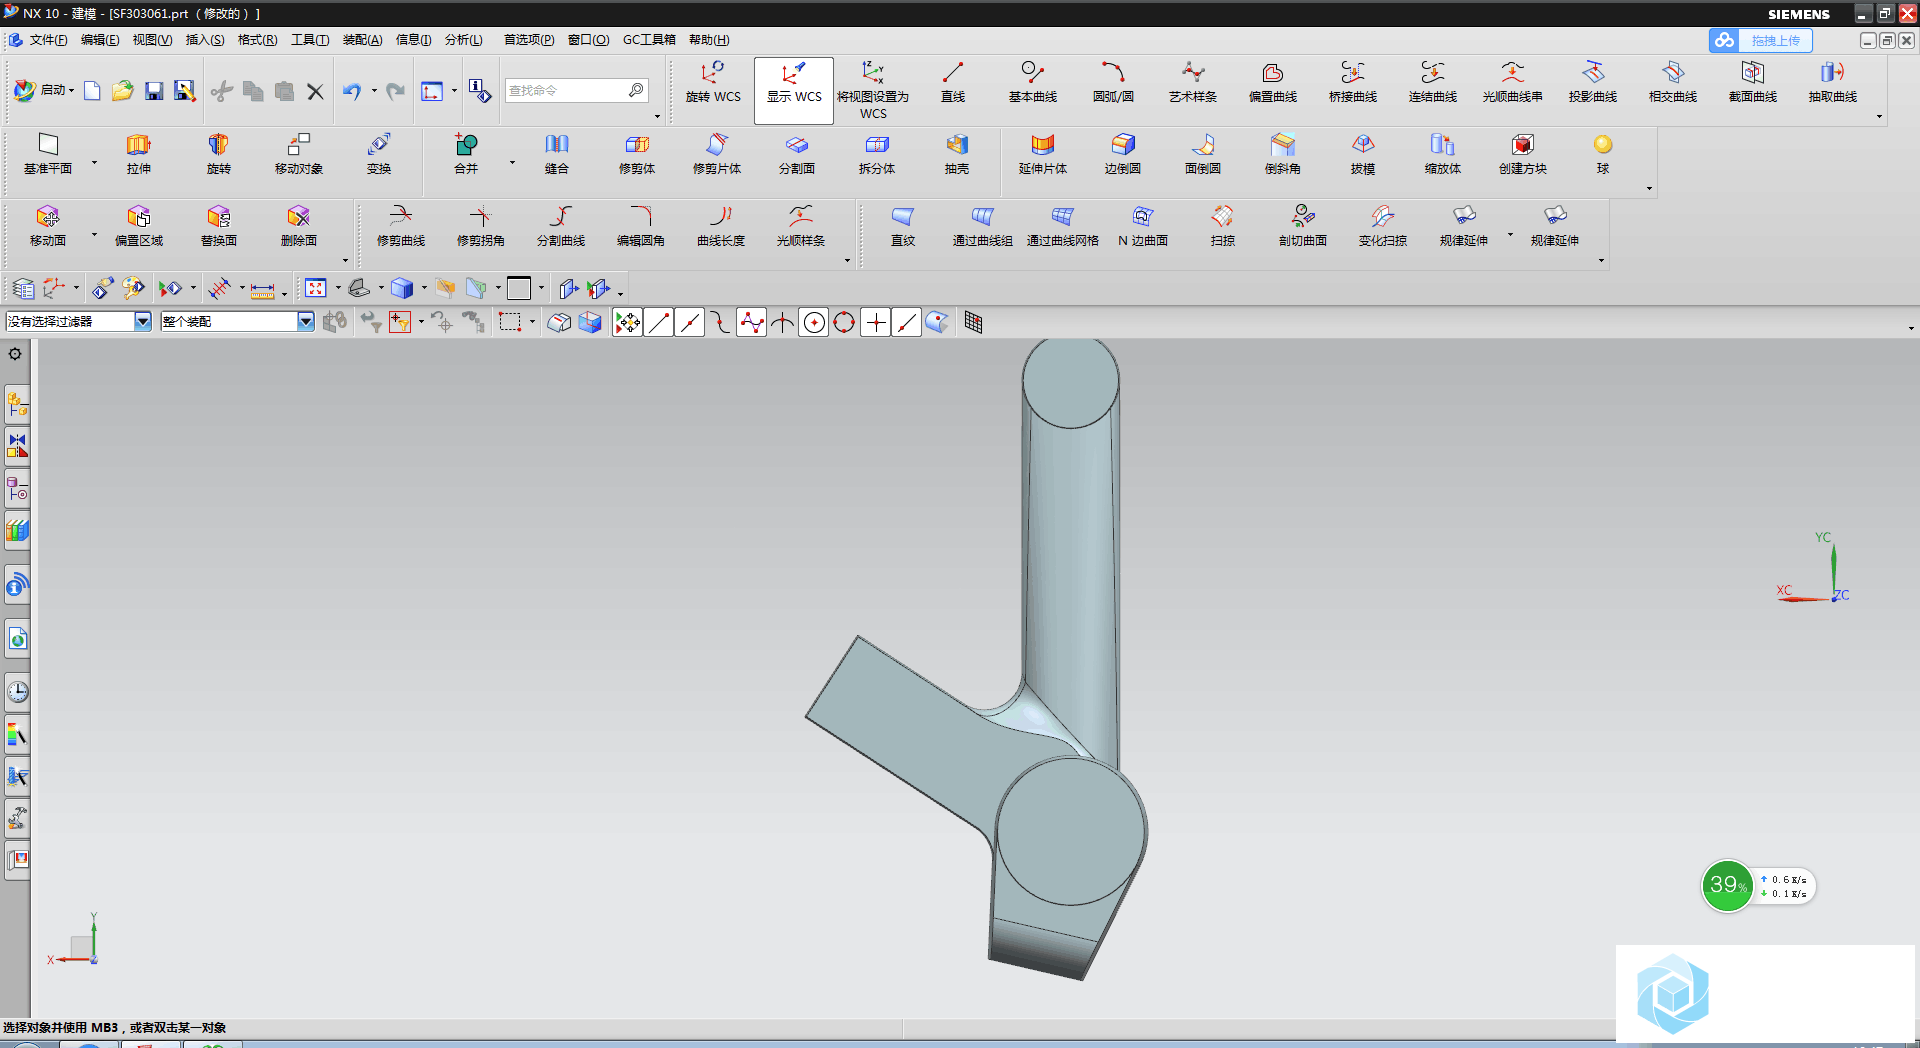Open the 文件(F) menu
Image resolution: width=1920 pixels, height=1048 pixels.
pos(48,40)
